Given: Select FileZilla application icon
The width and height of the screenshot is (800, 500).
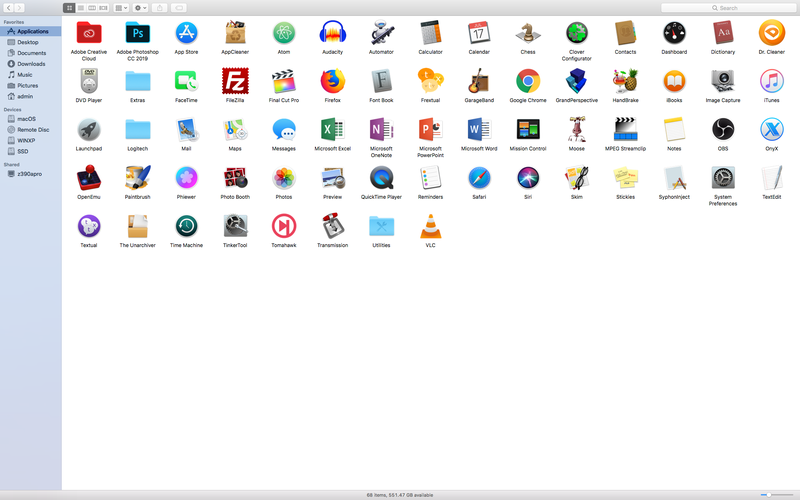Looking at the screenshot, I should tap(235, 81).
